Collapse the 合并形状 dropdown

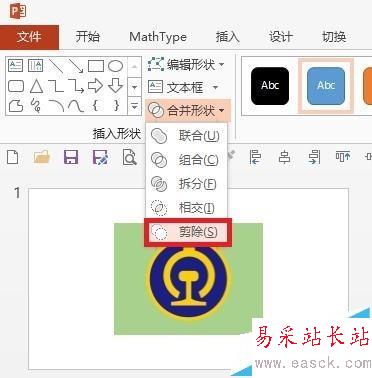(188, 110)
